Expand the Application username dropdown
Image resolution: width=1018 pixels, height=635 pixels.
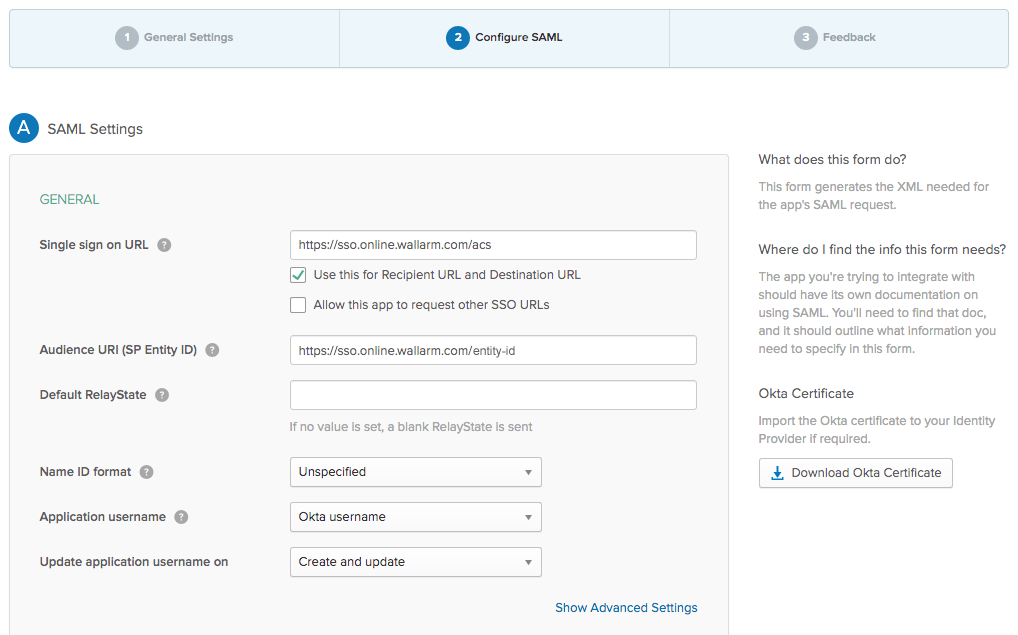click(x=415, y=517)
